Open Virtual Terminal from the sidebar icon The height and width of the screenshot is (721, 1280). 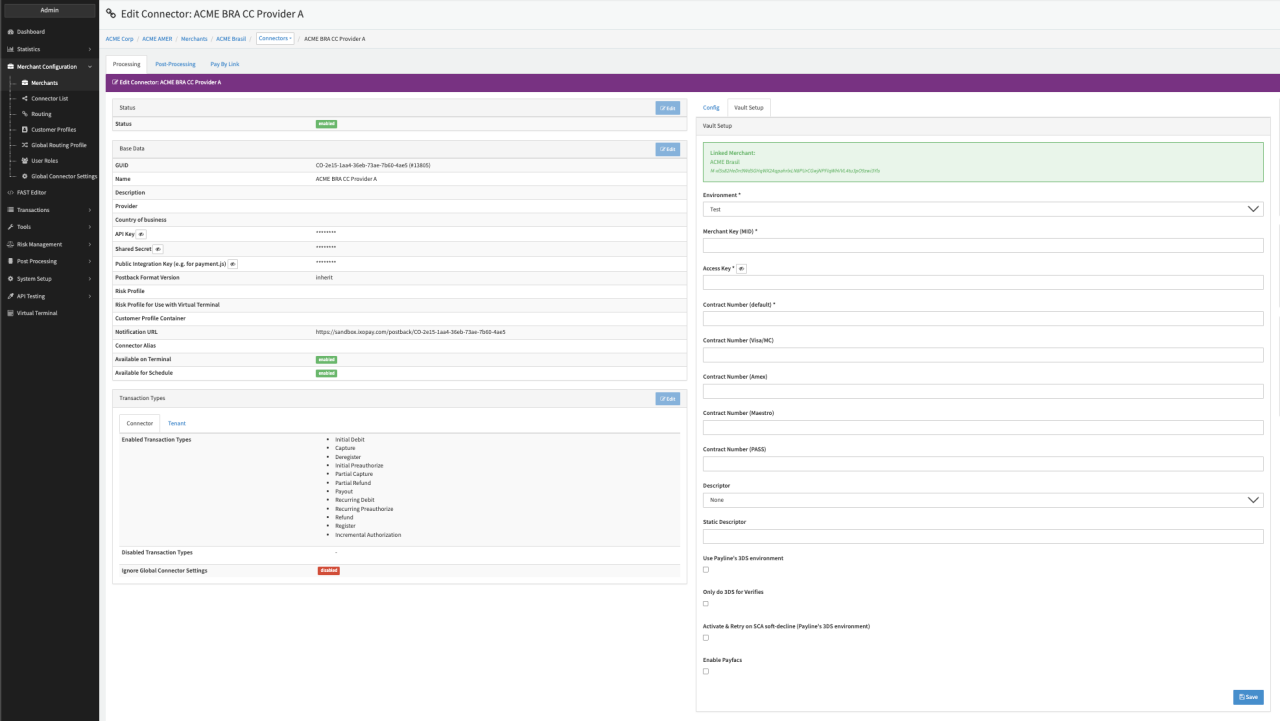coord(10,313)
